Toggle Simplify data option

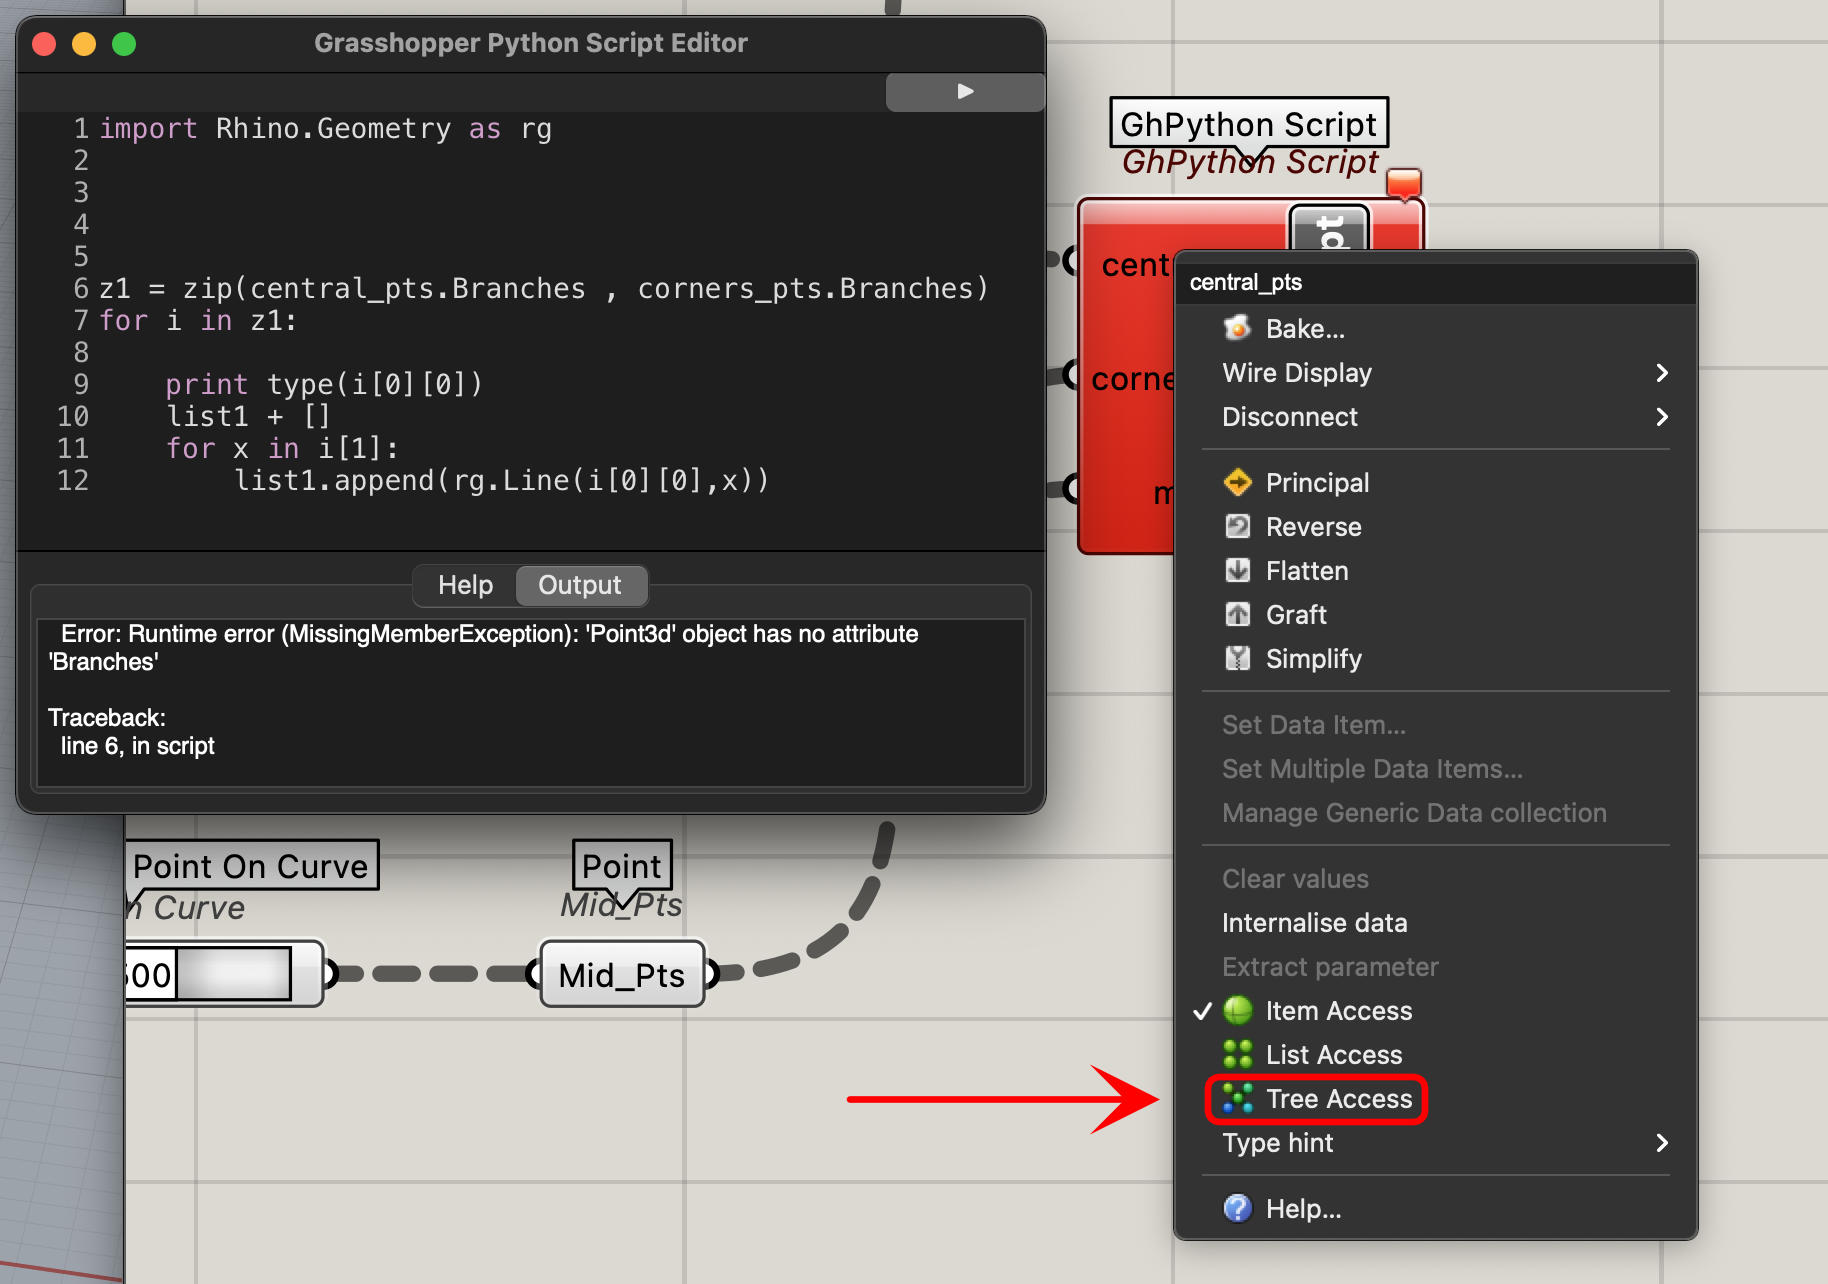pos(1435,658)
